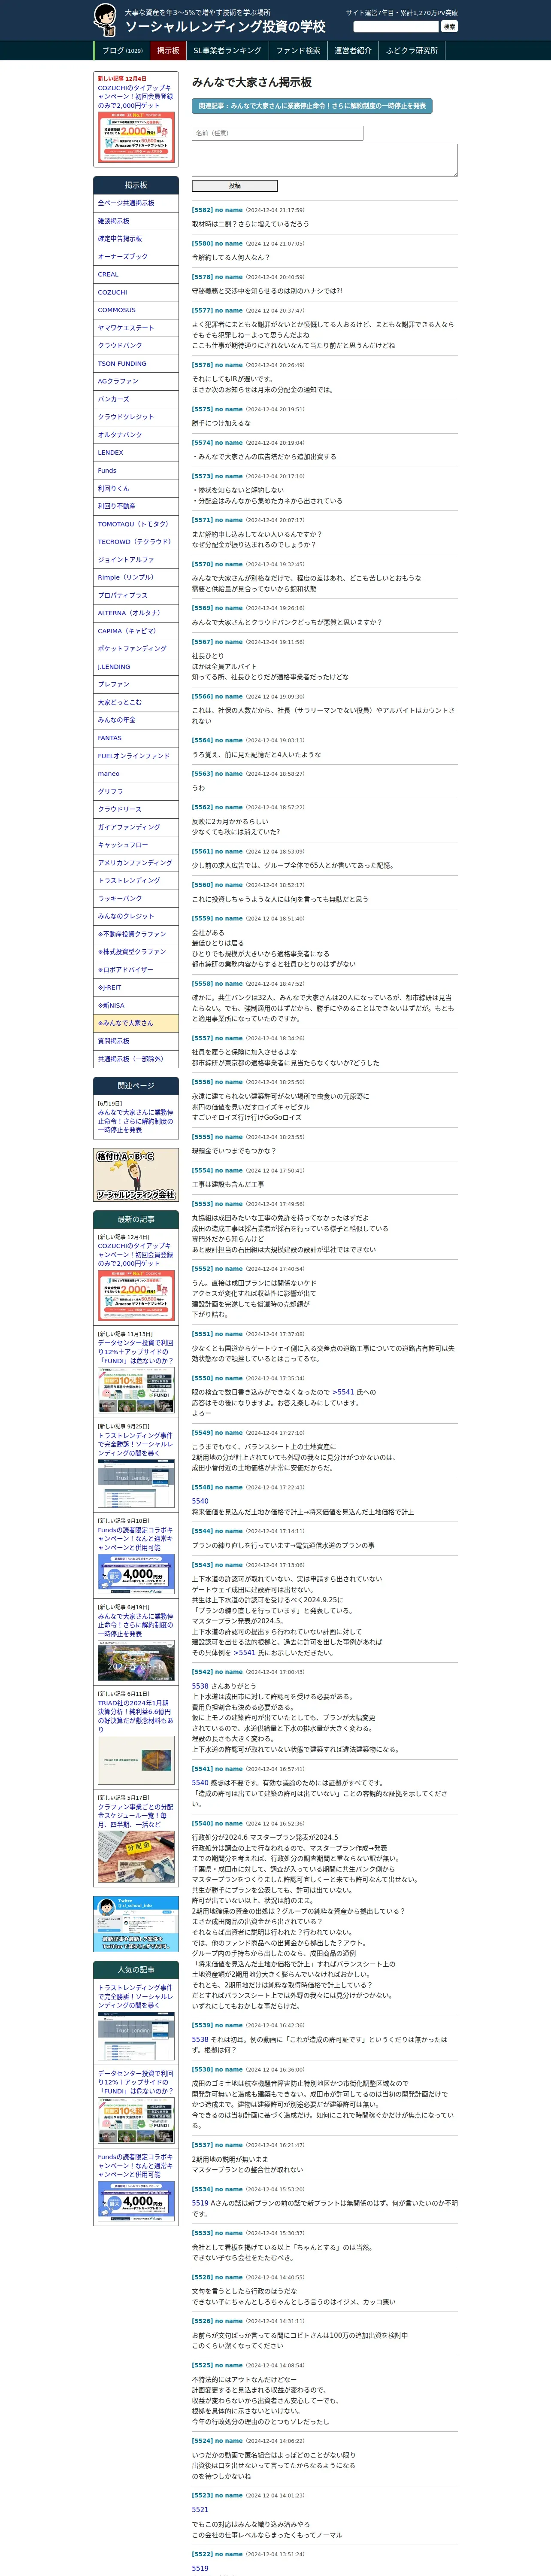Open the 格付け A・B・C ranking banner

pyautogui.click(x=136, y=1176)
